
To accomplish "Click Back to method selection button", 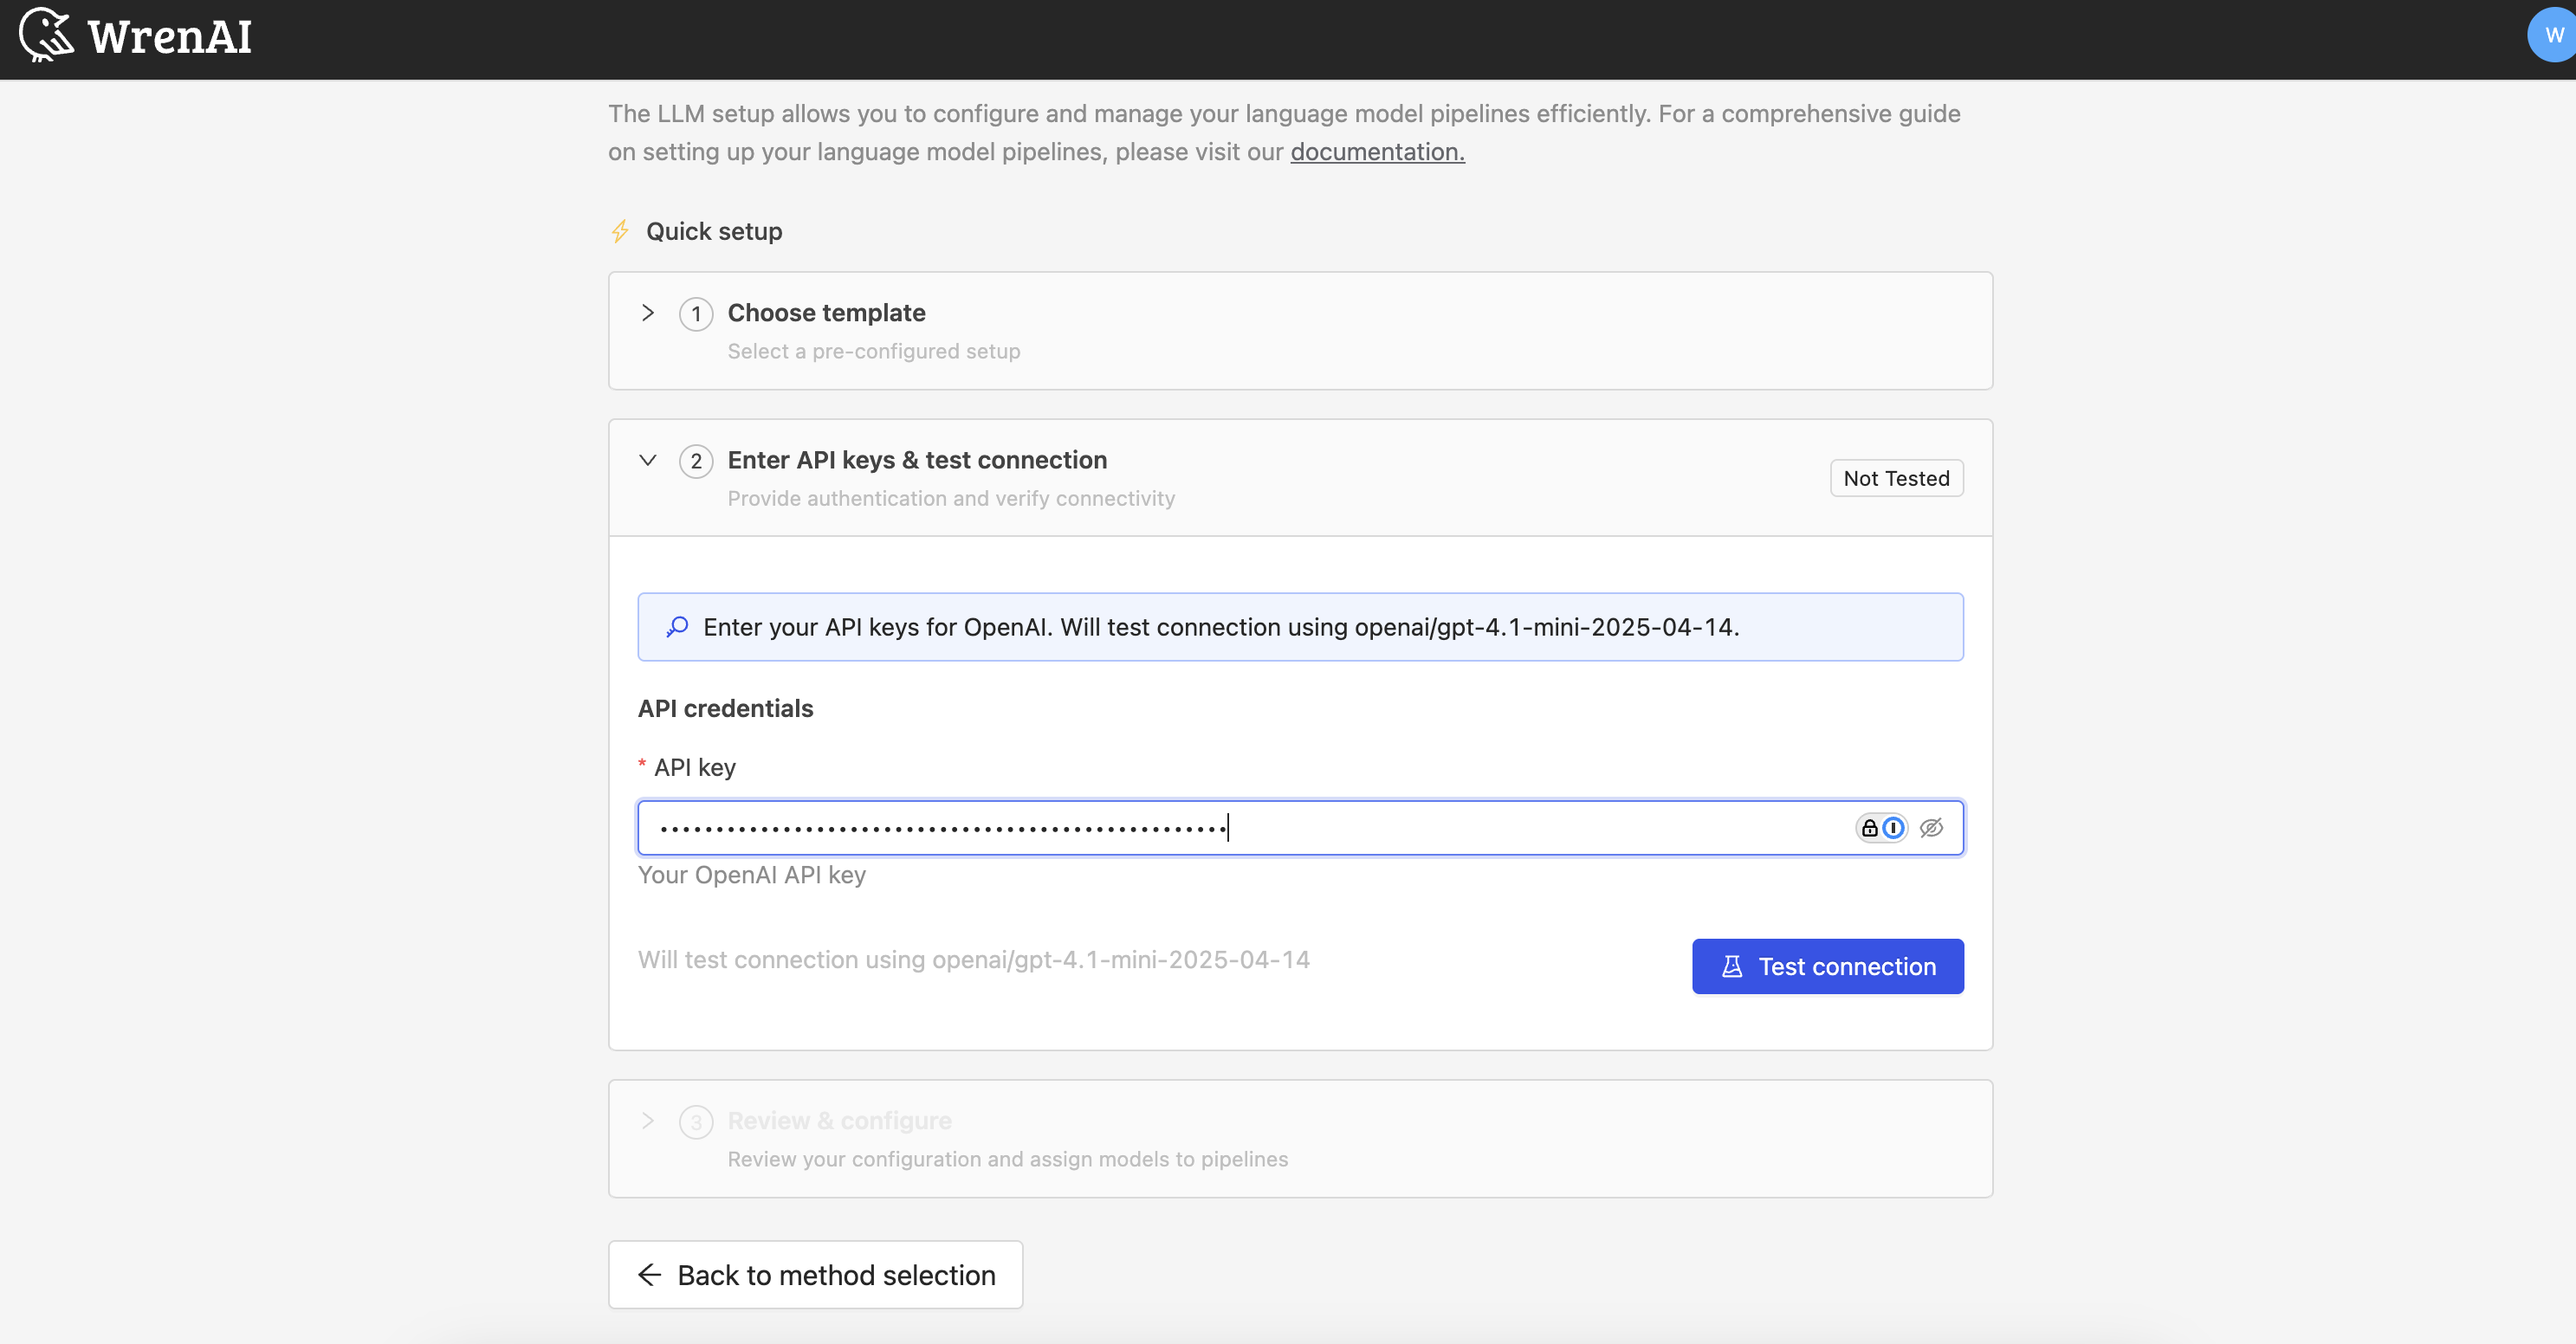I will click(815, 1274).
